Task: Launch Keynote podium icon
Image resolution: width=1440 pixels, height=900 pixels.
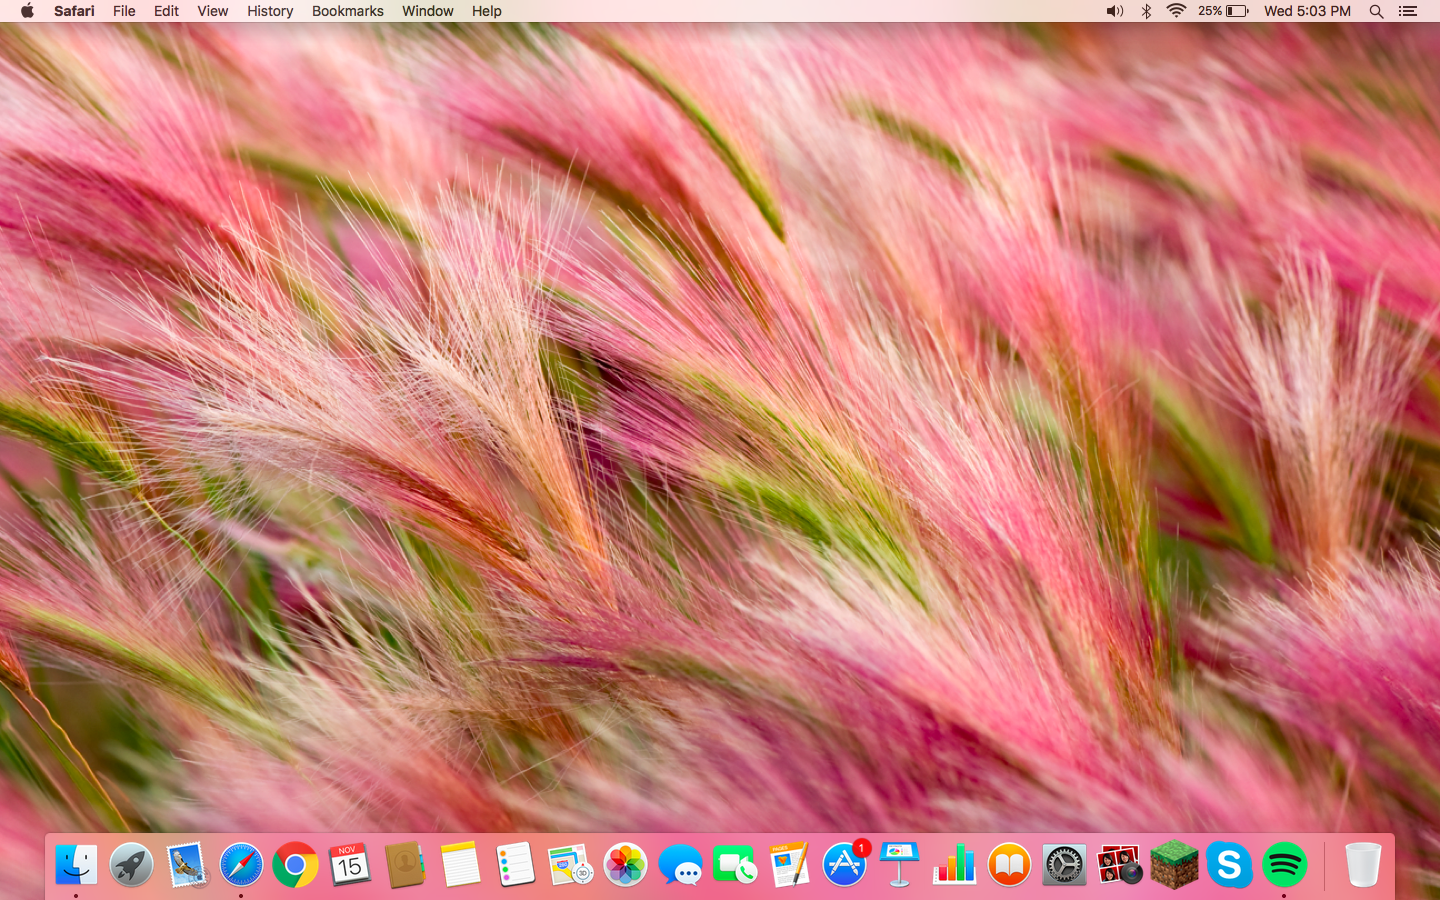Action: click(x=899, y=865)
